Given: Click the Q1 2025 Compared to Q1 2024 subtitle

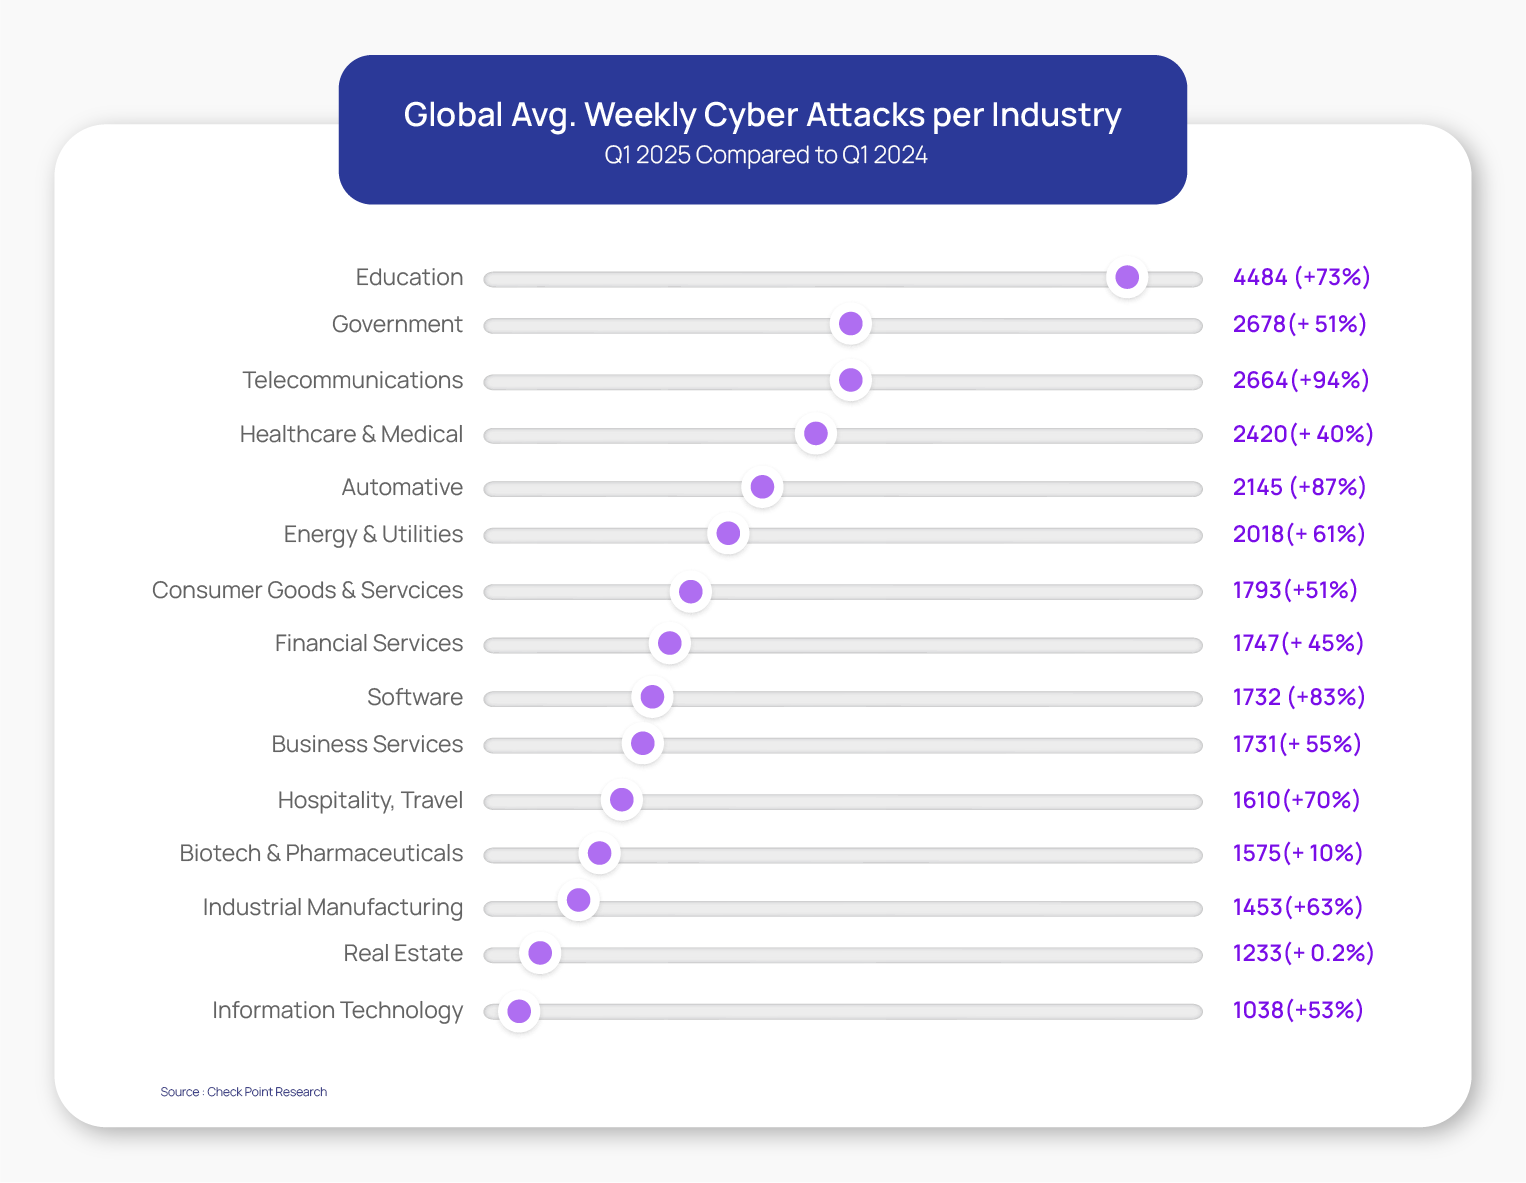Looking at the screenshot, I should 766,156.
